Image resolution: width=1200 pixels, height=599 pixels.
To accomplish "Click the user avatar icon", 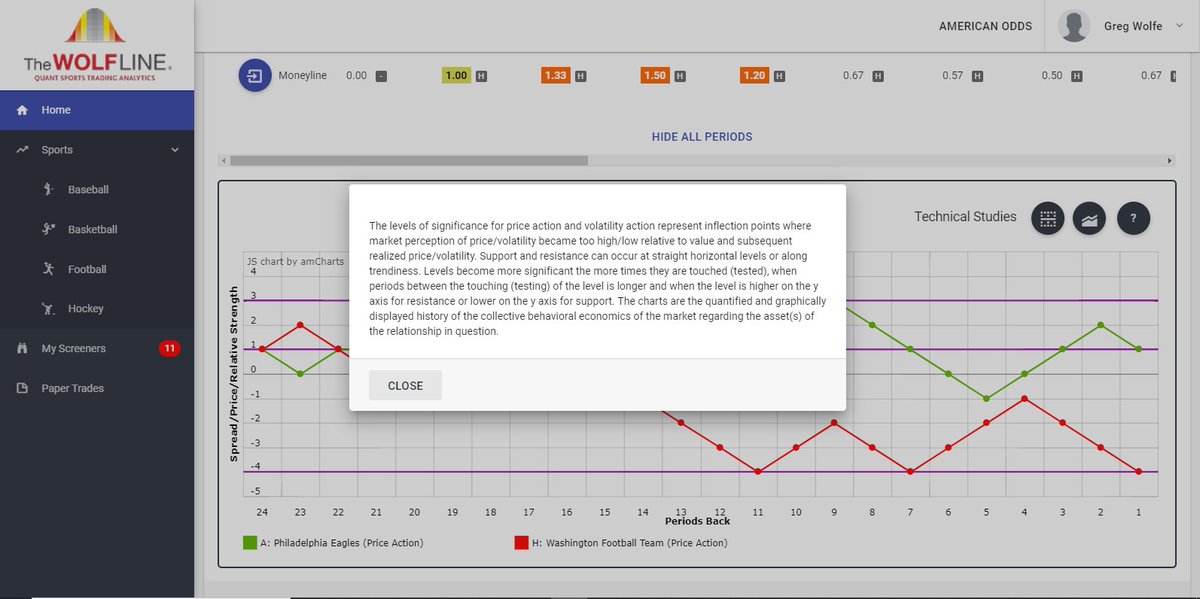I will (1074, 26).
